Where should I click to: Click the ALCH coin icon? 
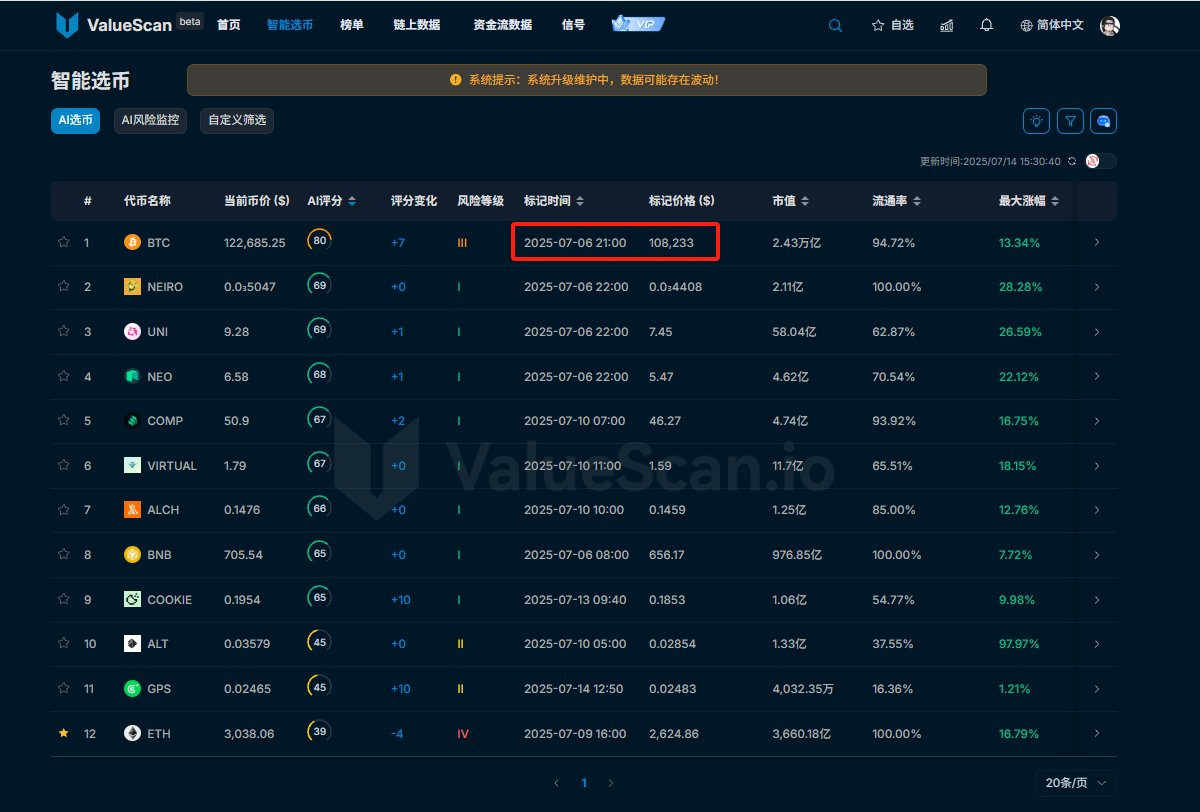click(x=132, y=509)
